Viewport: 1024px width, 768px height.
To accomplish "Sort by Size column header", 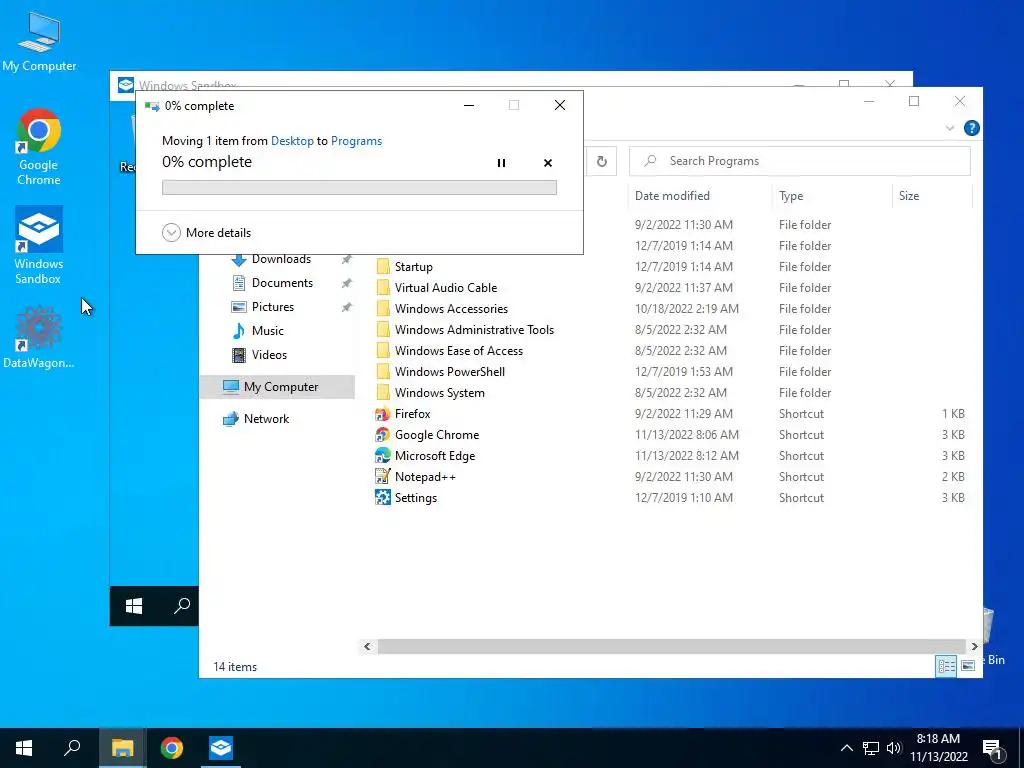I will tap(932, 196).
